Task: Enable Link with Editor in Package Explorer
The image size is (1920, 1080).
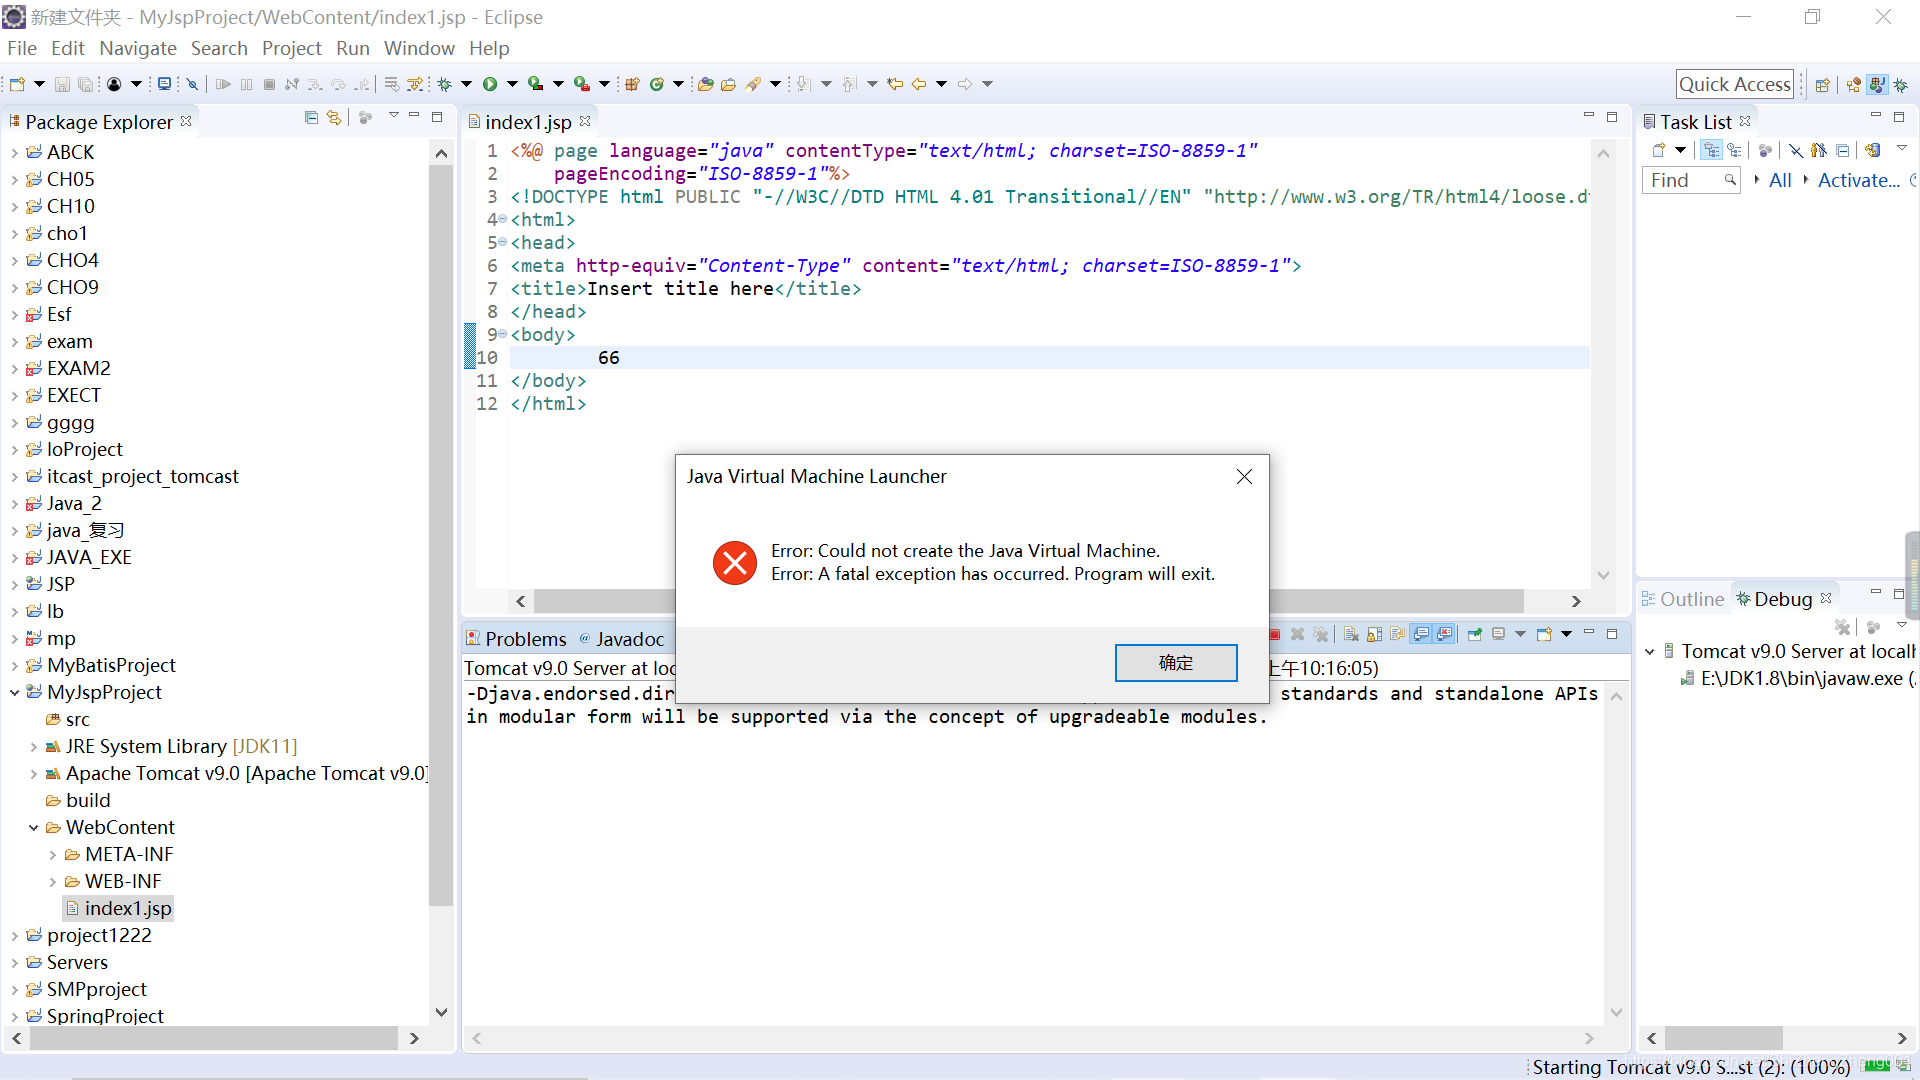Action: click(334, 118)
